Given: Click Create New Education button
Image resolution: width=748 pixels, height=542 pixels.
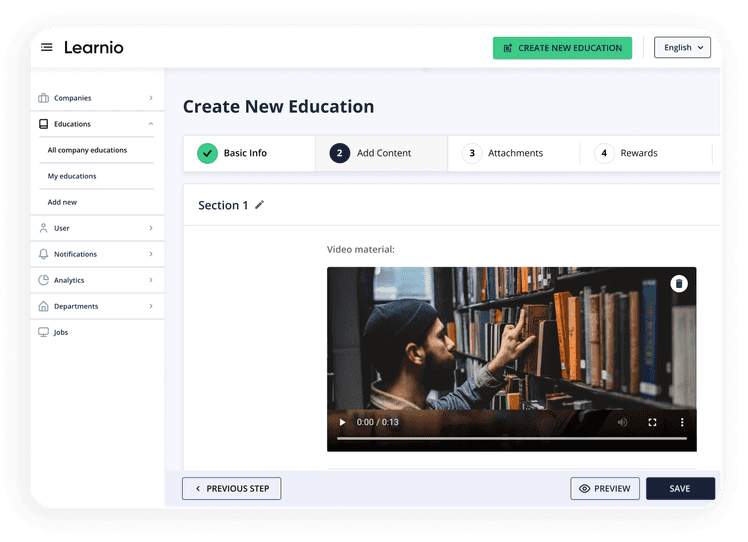Looking at the screenshot, I should point(563,47).
